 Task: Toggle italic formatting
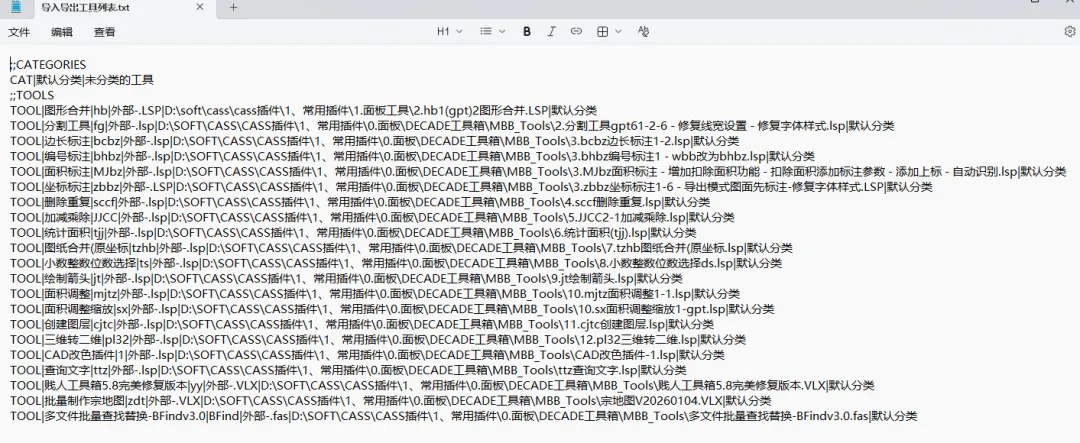[x=551, y=31]
